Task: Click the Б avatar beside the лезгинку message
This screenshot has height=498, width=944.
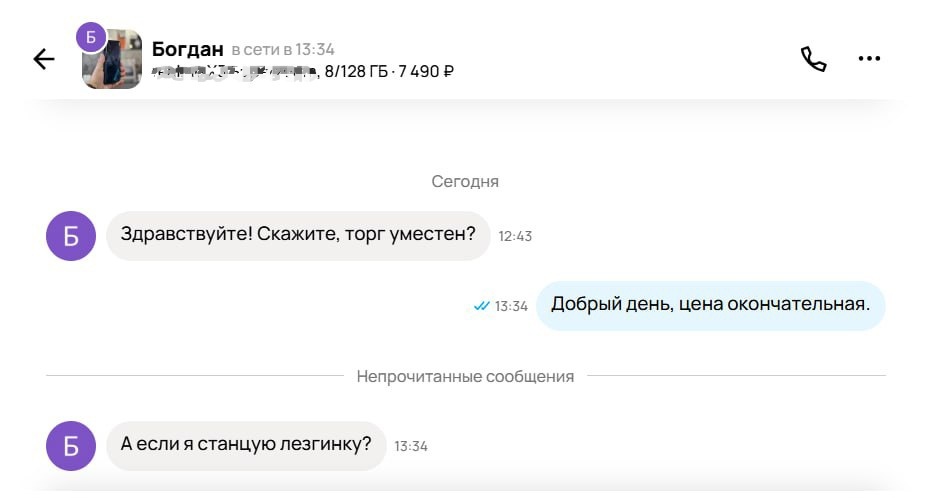Action: click(x=71, y=446)
